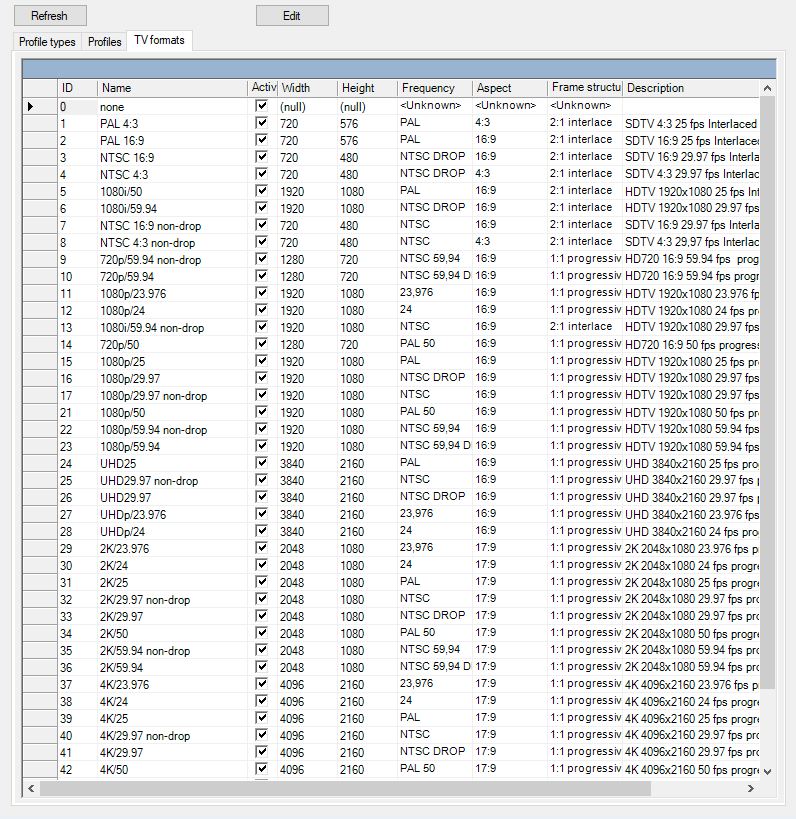Sort by the Name column header
796x819 pixels.
[x=172, y=88]
